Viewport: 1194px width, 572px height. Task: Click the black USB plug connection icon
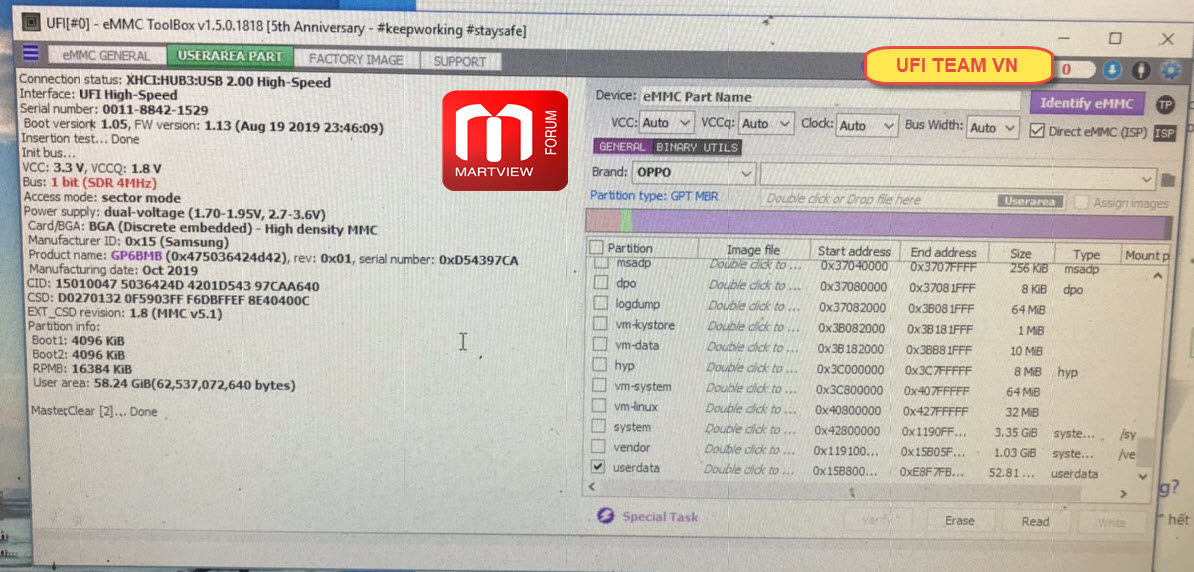point(1141,69)
